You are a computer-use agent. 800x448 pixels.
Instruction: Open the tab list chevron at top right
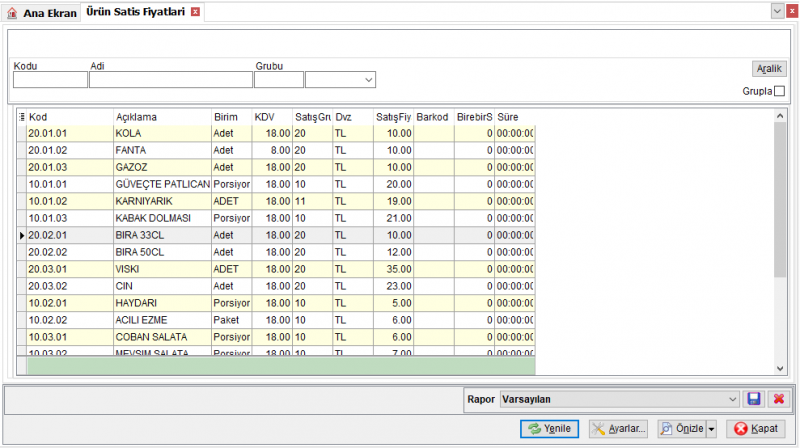click(x=777, y=11)
